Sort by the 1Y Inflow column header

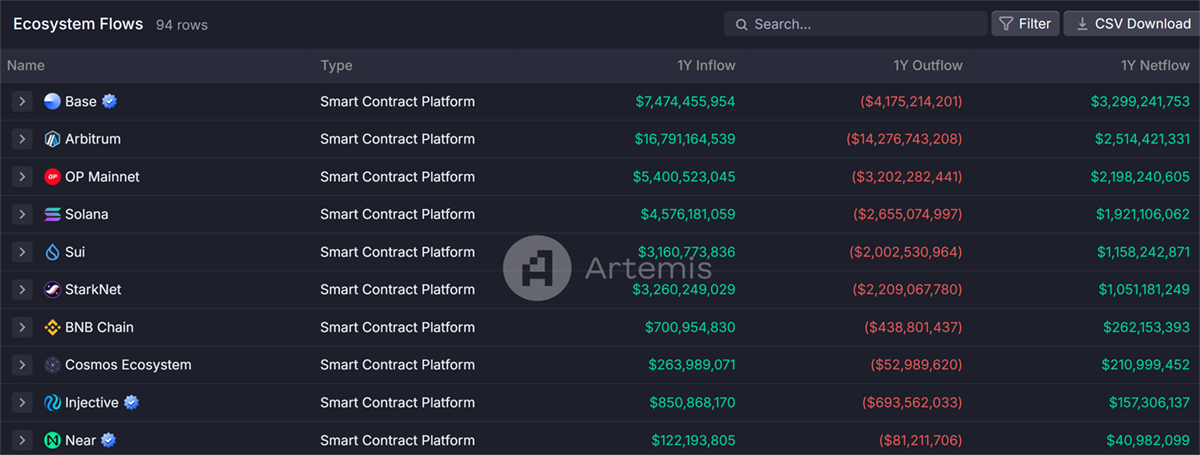pos(706,66)
